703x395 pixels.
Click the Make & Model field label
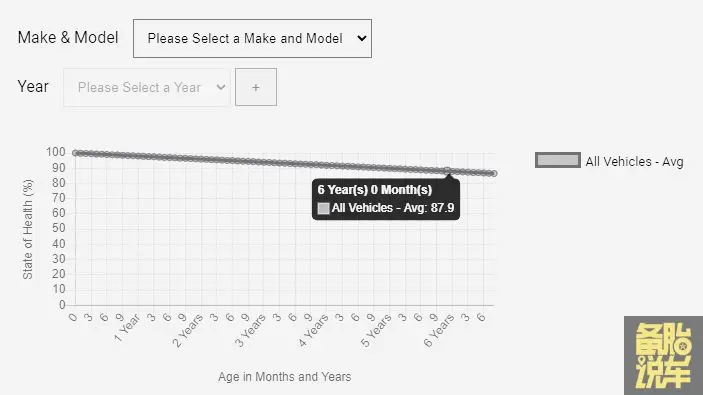[68, 38]
